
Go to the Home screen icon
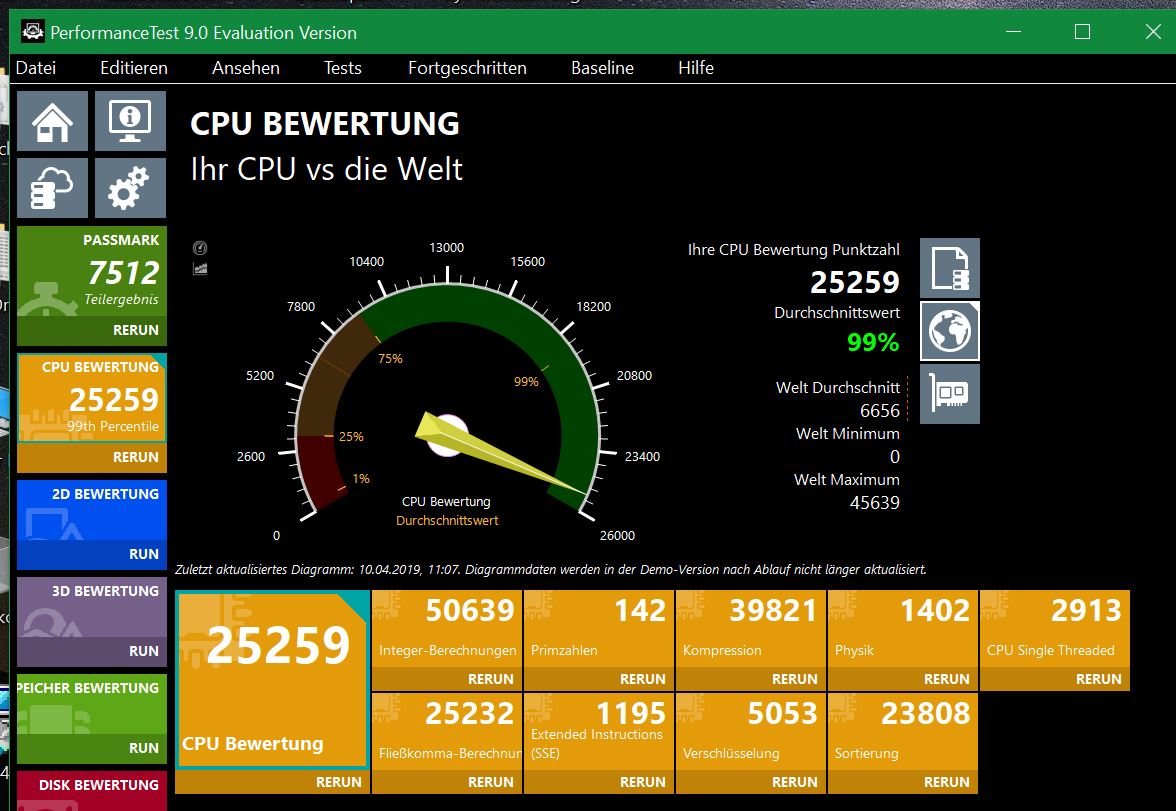tap(52, 121)
